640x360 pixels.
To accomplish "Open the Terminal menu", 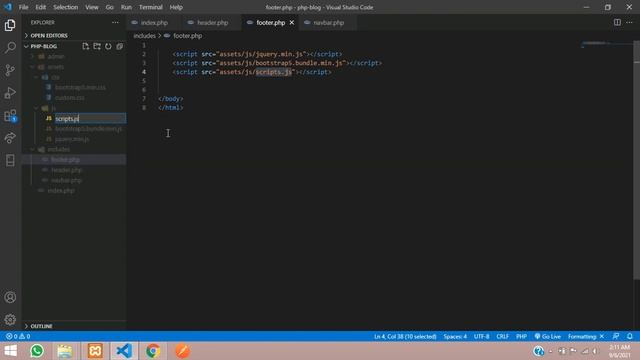I will [x=151, y=7].
